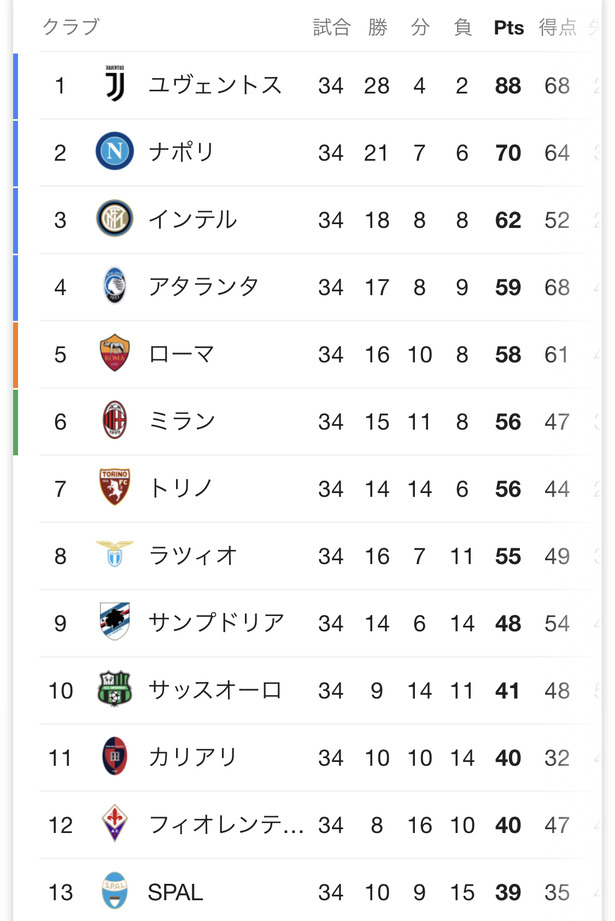Click the 得点 column header
The width and height of the screenshot is (615, 921).
coord(558,28)
